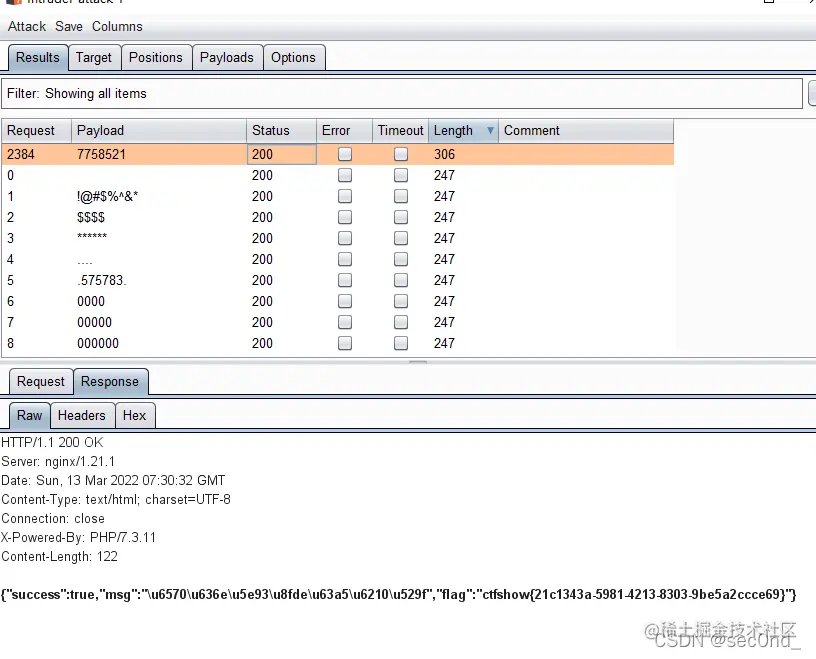This screenshot has height=659, width=816.
Task: Select payload !@#$%^&* row
Action: [x=337, y=196]
